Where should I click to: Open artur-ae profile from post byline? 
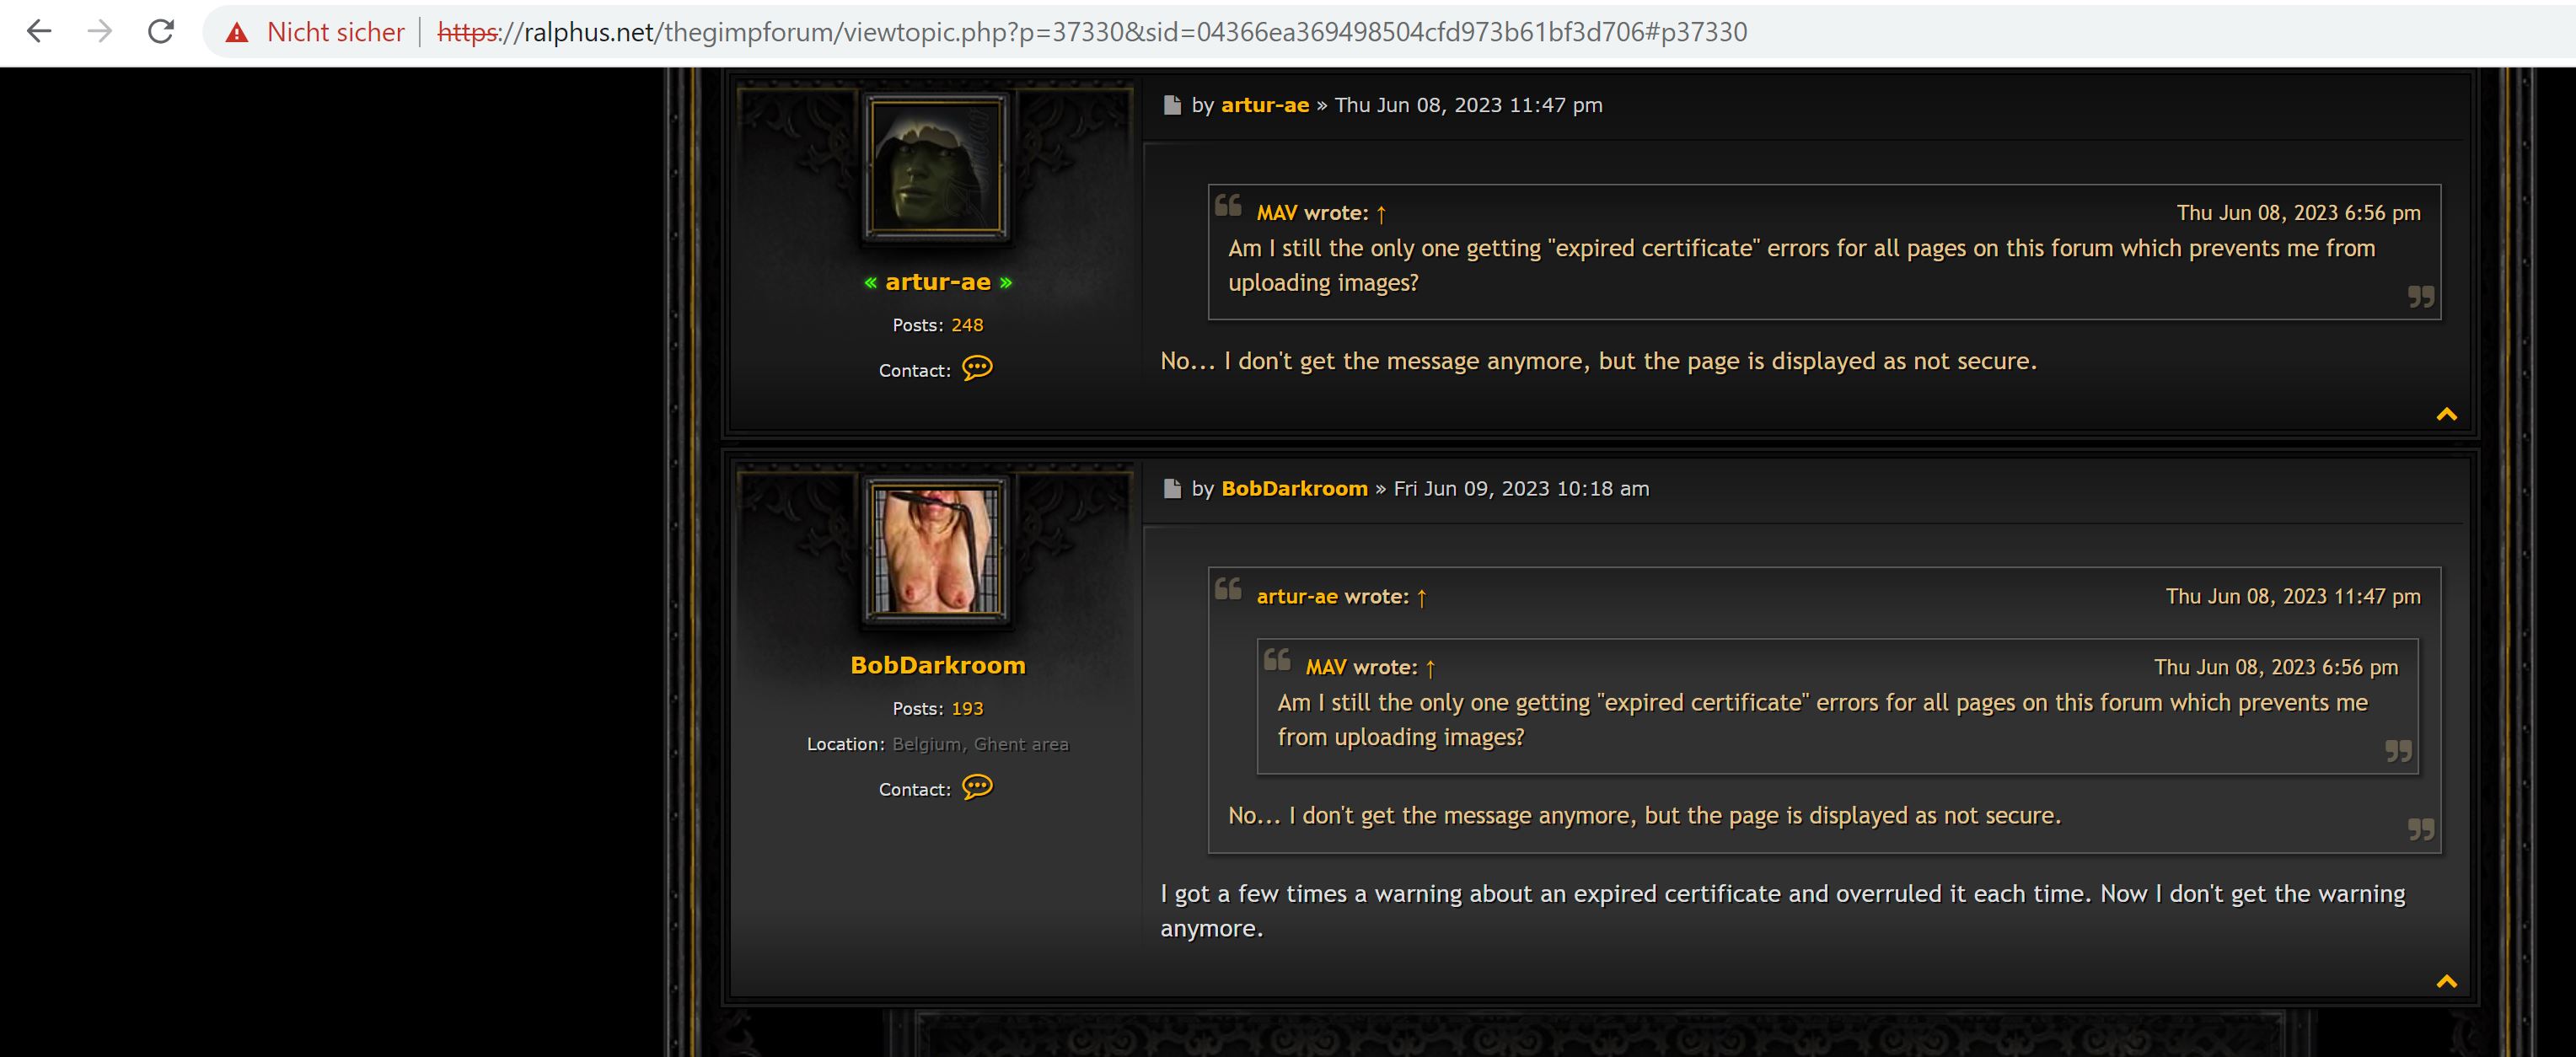[1264, 105]
